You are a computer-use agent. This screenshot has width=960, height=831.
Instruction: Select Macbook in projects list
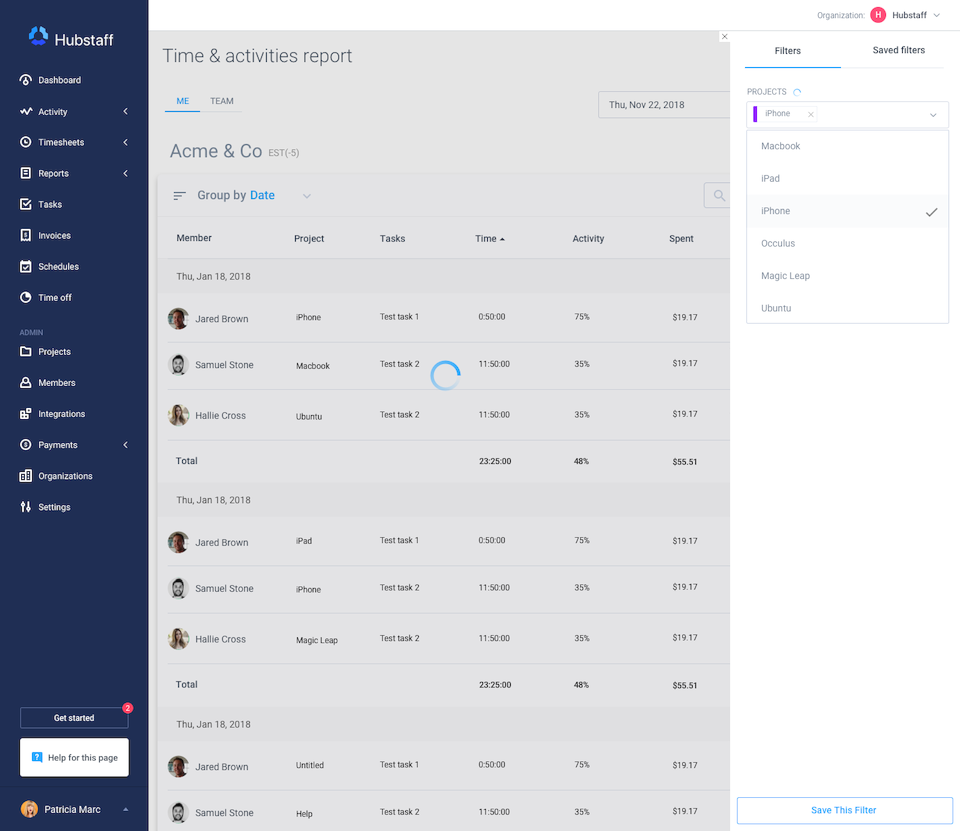tap(847, 146)
